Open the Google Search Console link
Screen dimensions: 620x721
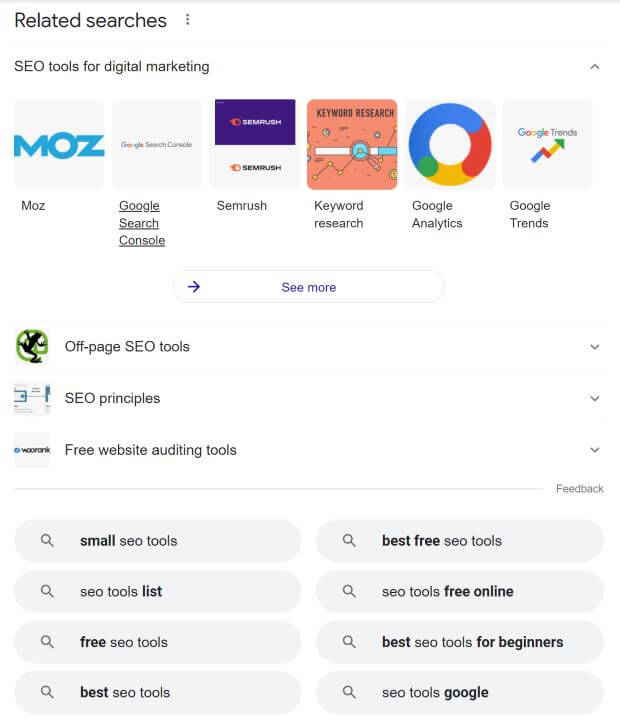(x=142, y=223)
